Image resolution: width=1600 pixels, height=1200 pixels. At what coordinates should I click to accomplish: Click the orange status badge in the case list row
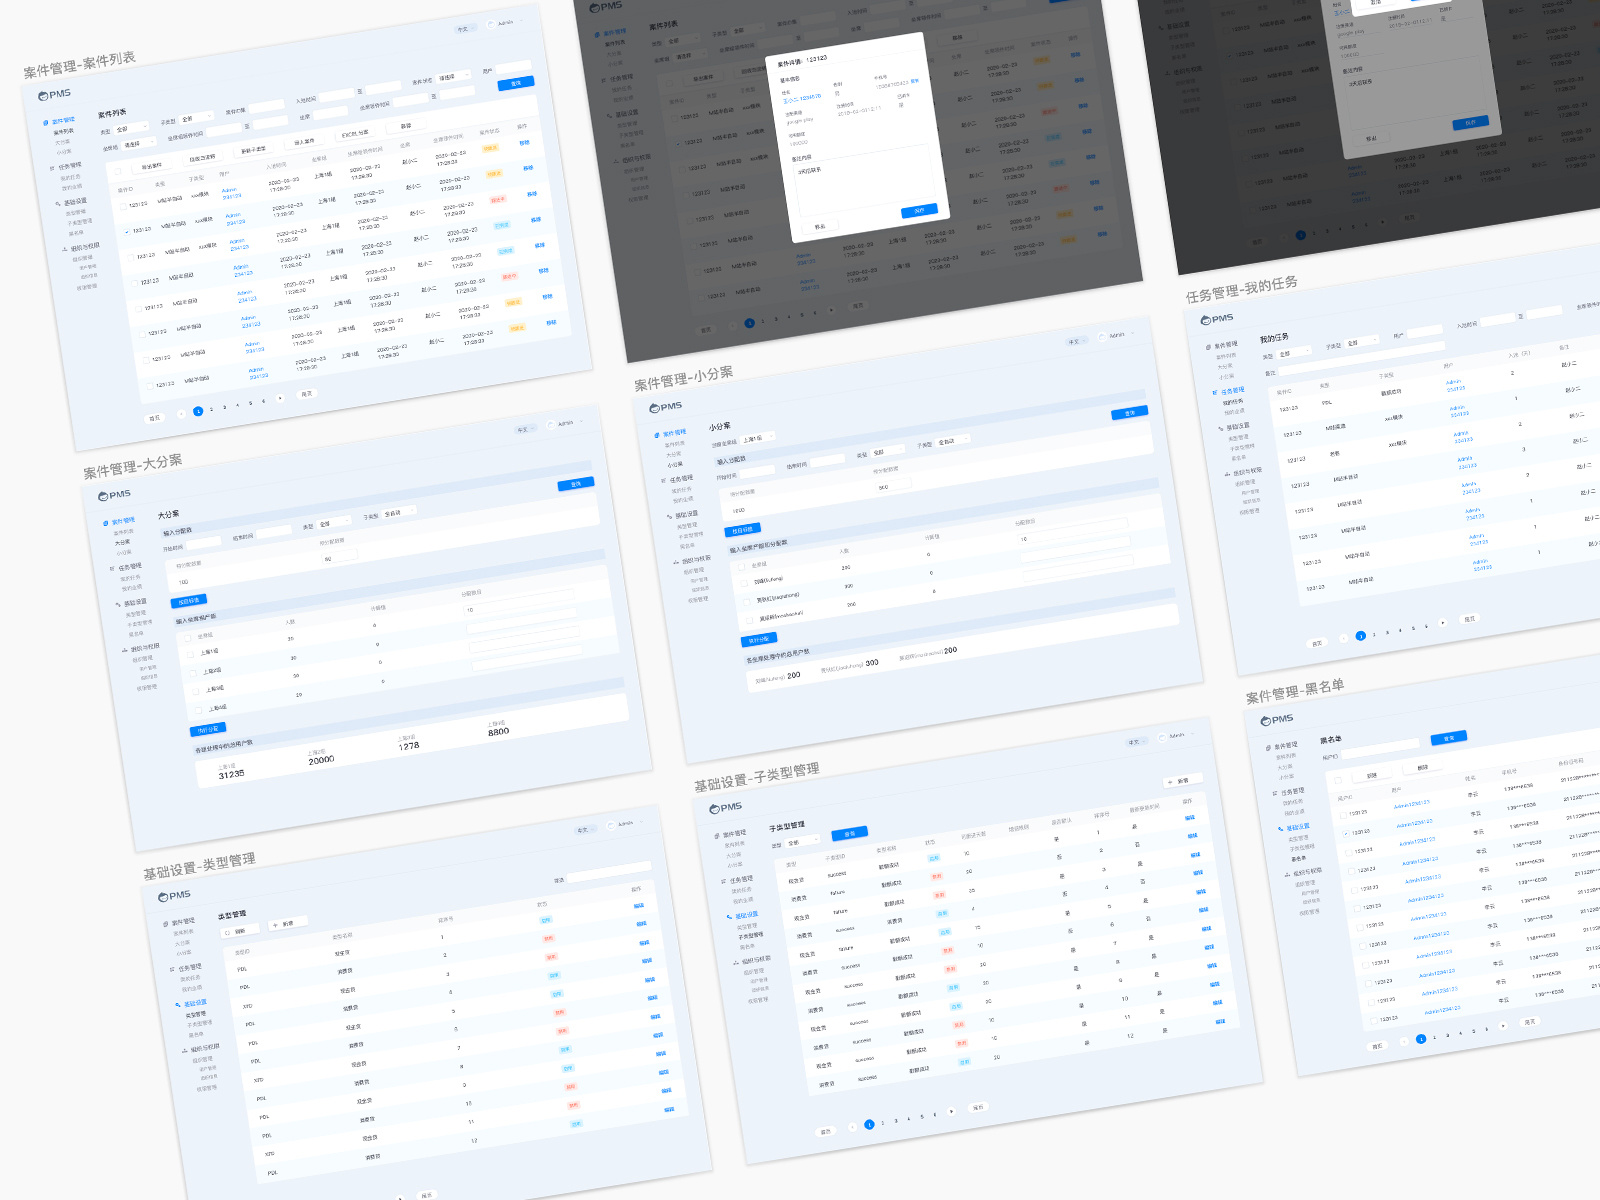pos(491,148)
